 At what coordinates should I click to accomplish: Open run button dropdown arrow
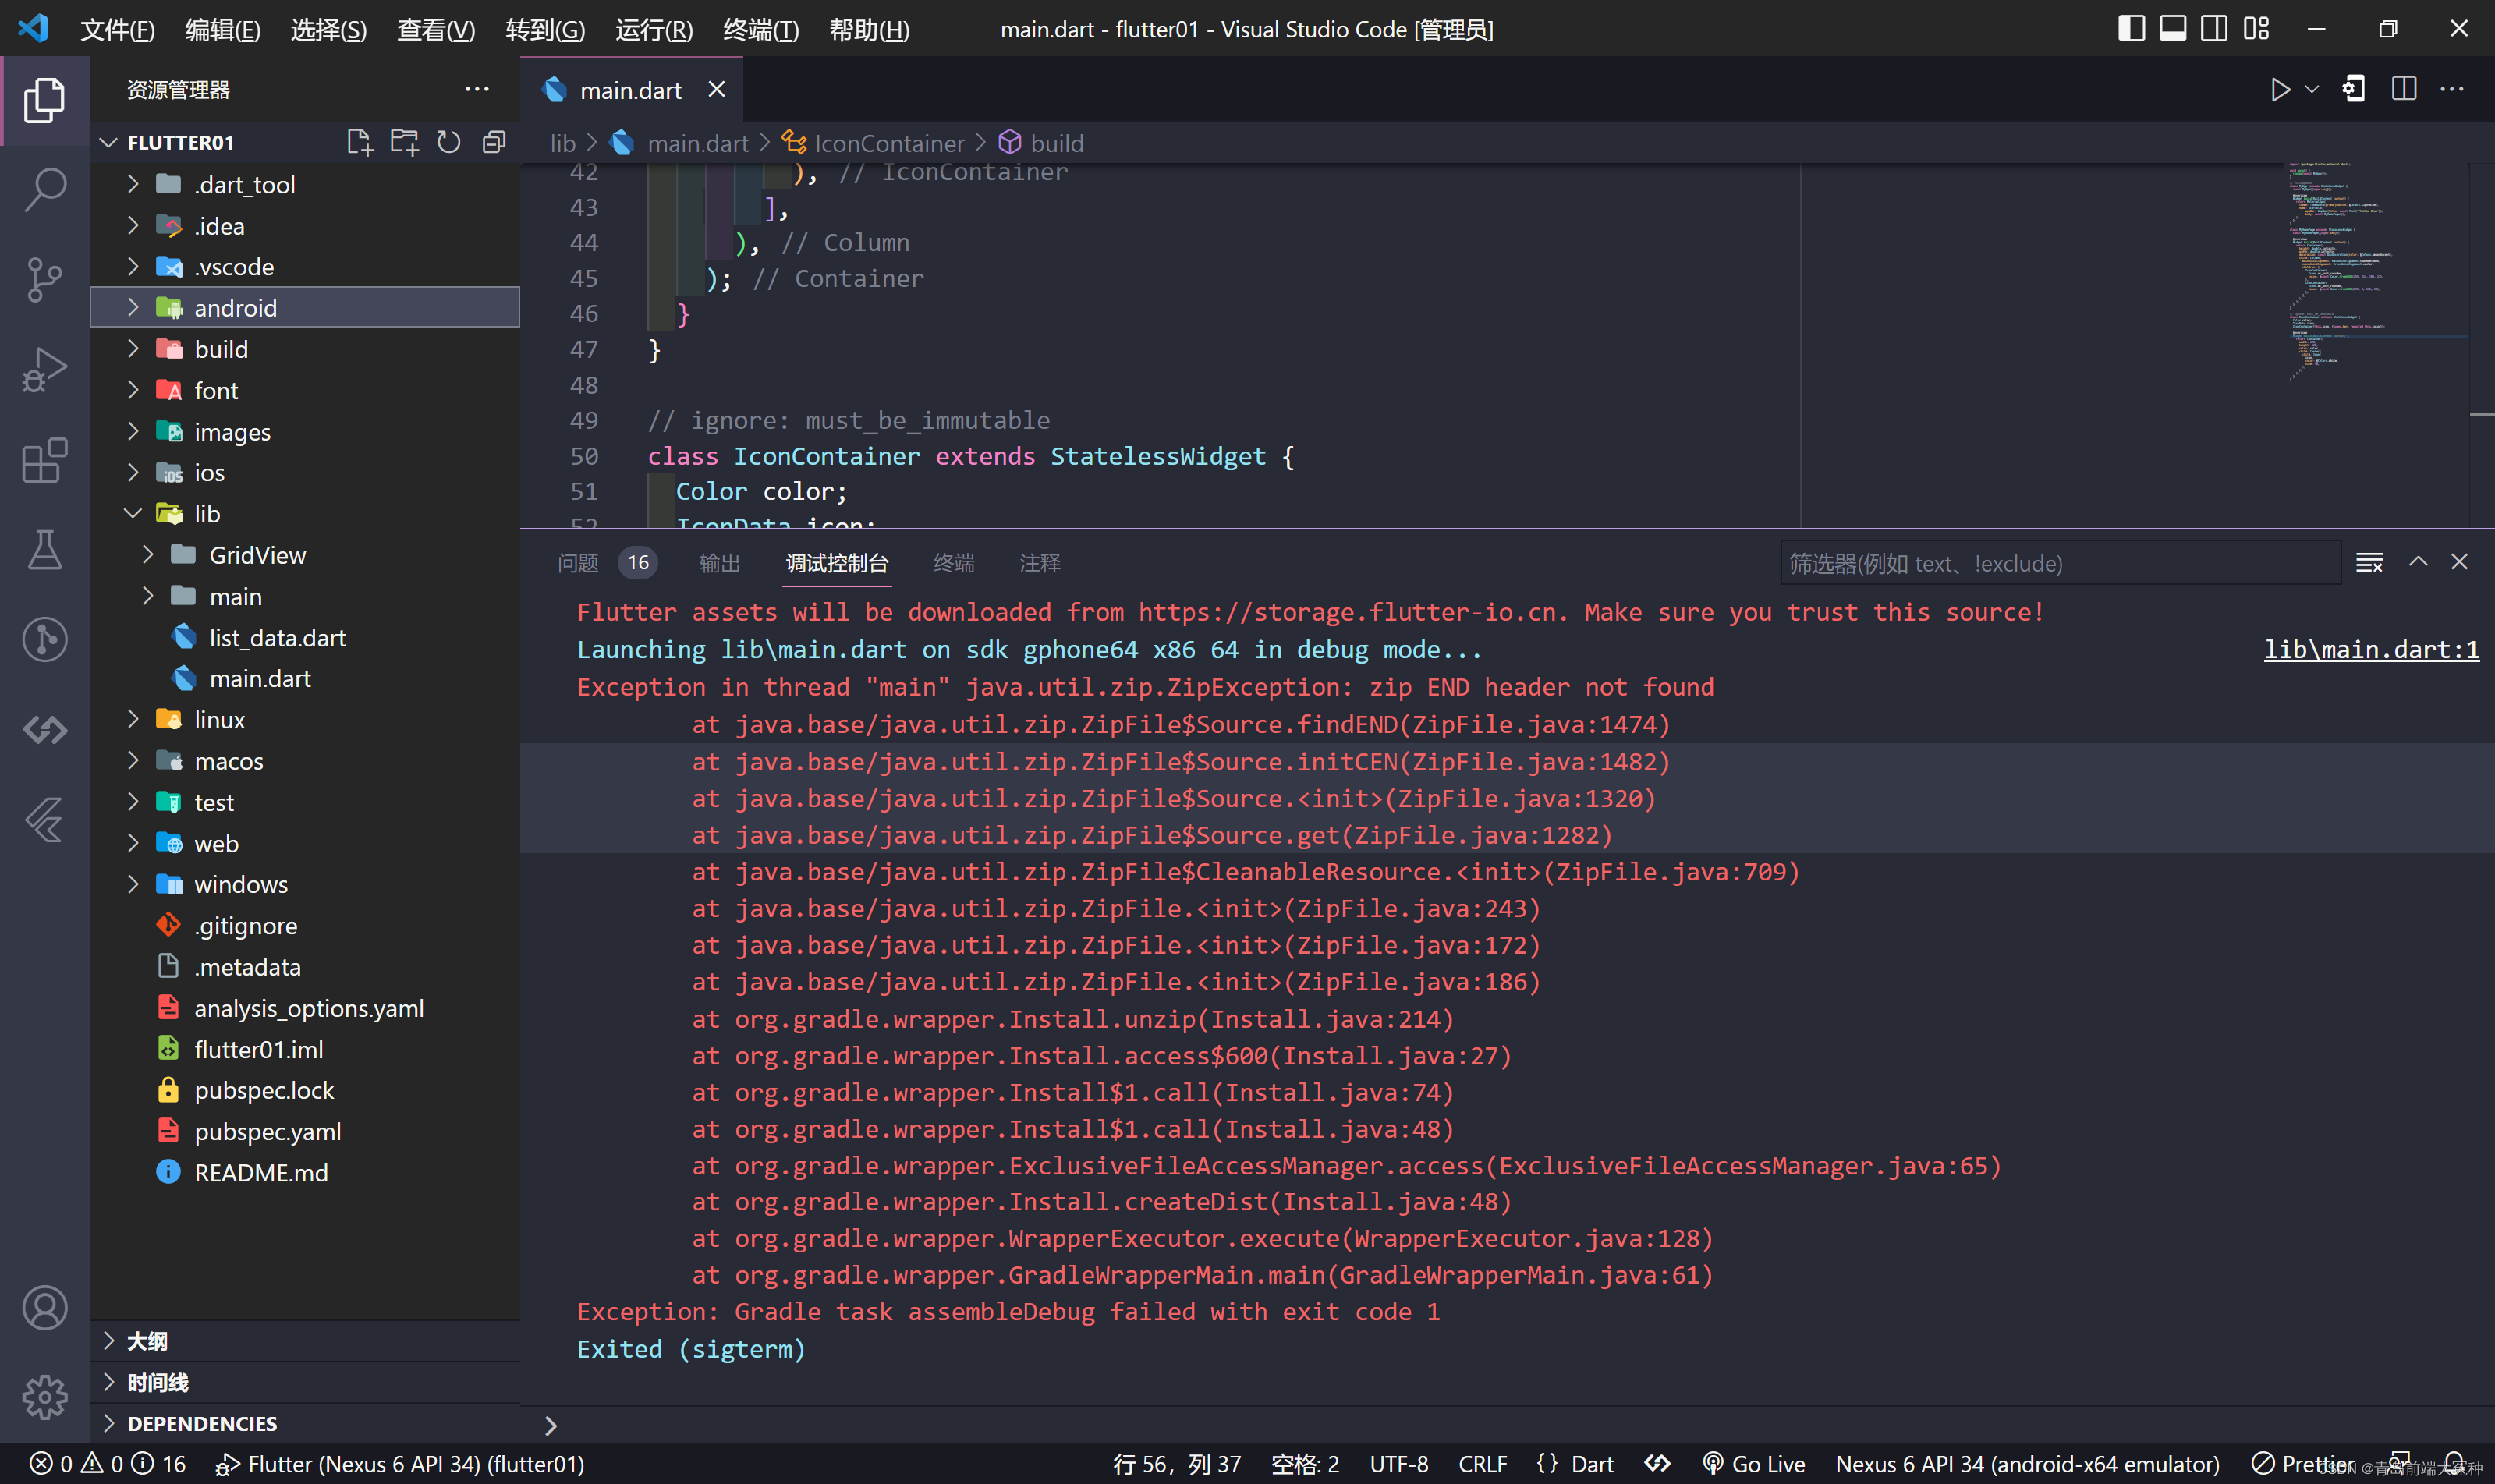[x=2311, y=89]
